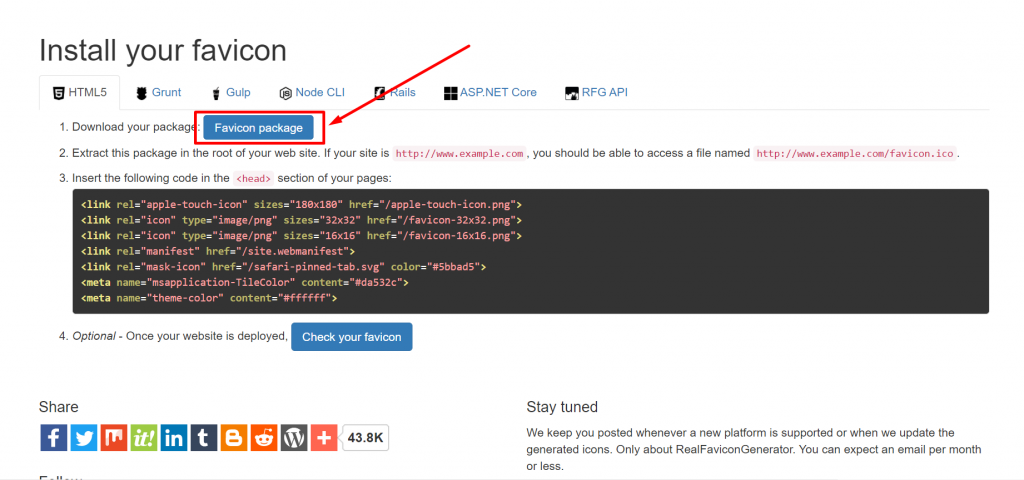The width and height of the screenshot is (1024, 480).
Task: Share via the Flipboard icon
Action: tap(114, 438)
